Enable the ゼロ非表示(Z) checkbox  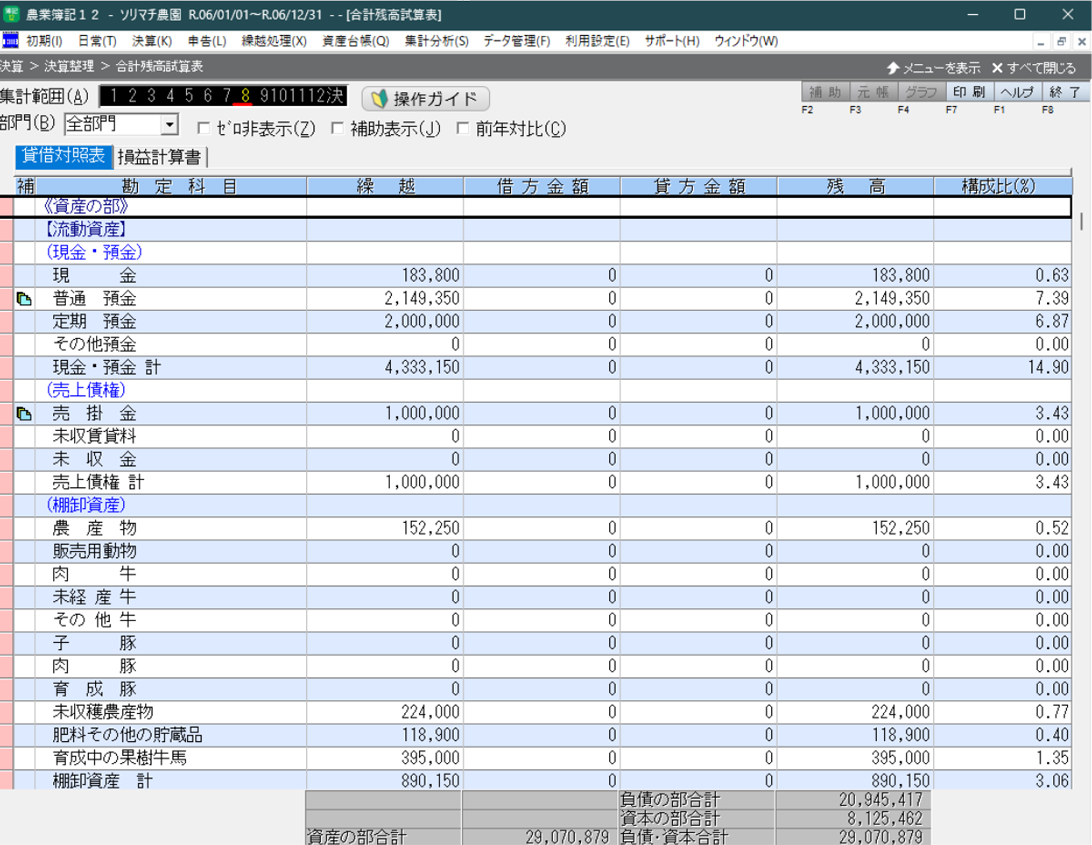point(204,128)
